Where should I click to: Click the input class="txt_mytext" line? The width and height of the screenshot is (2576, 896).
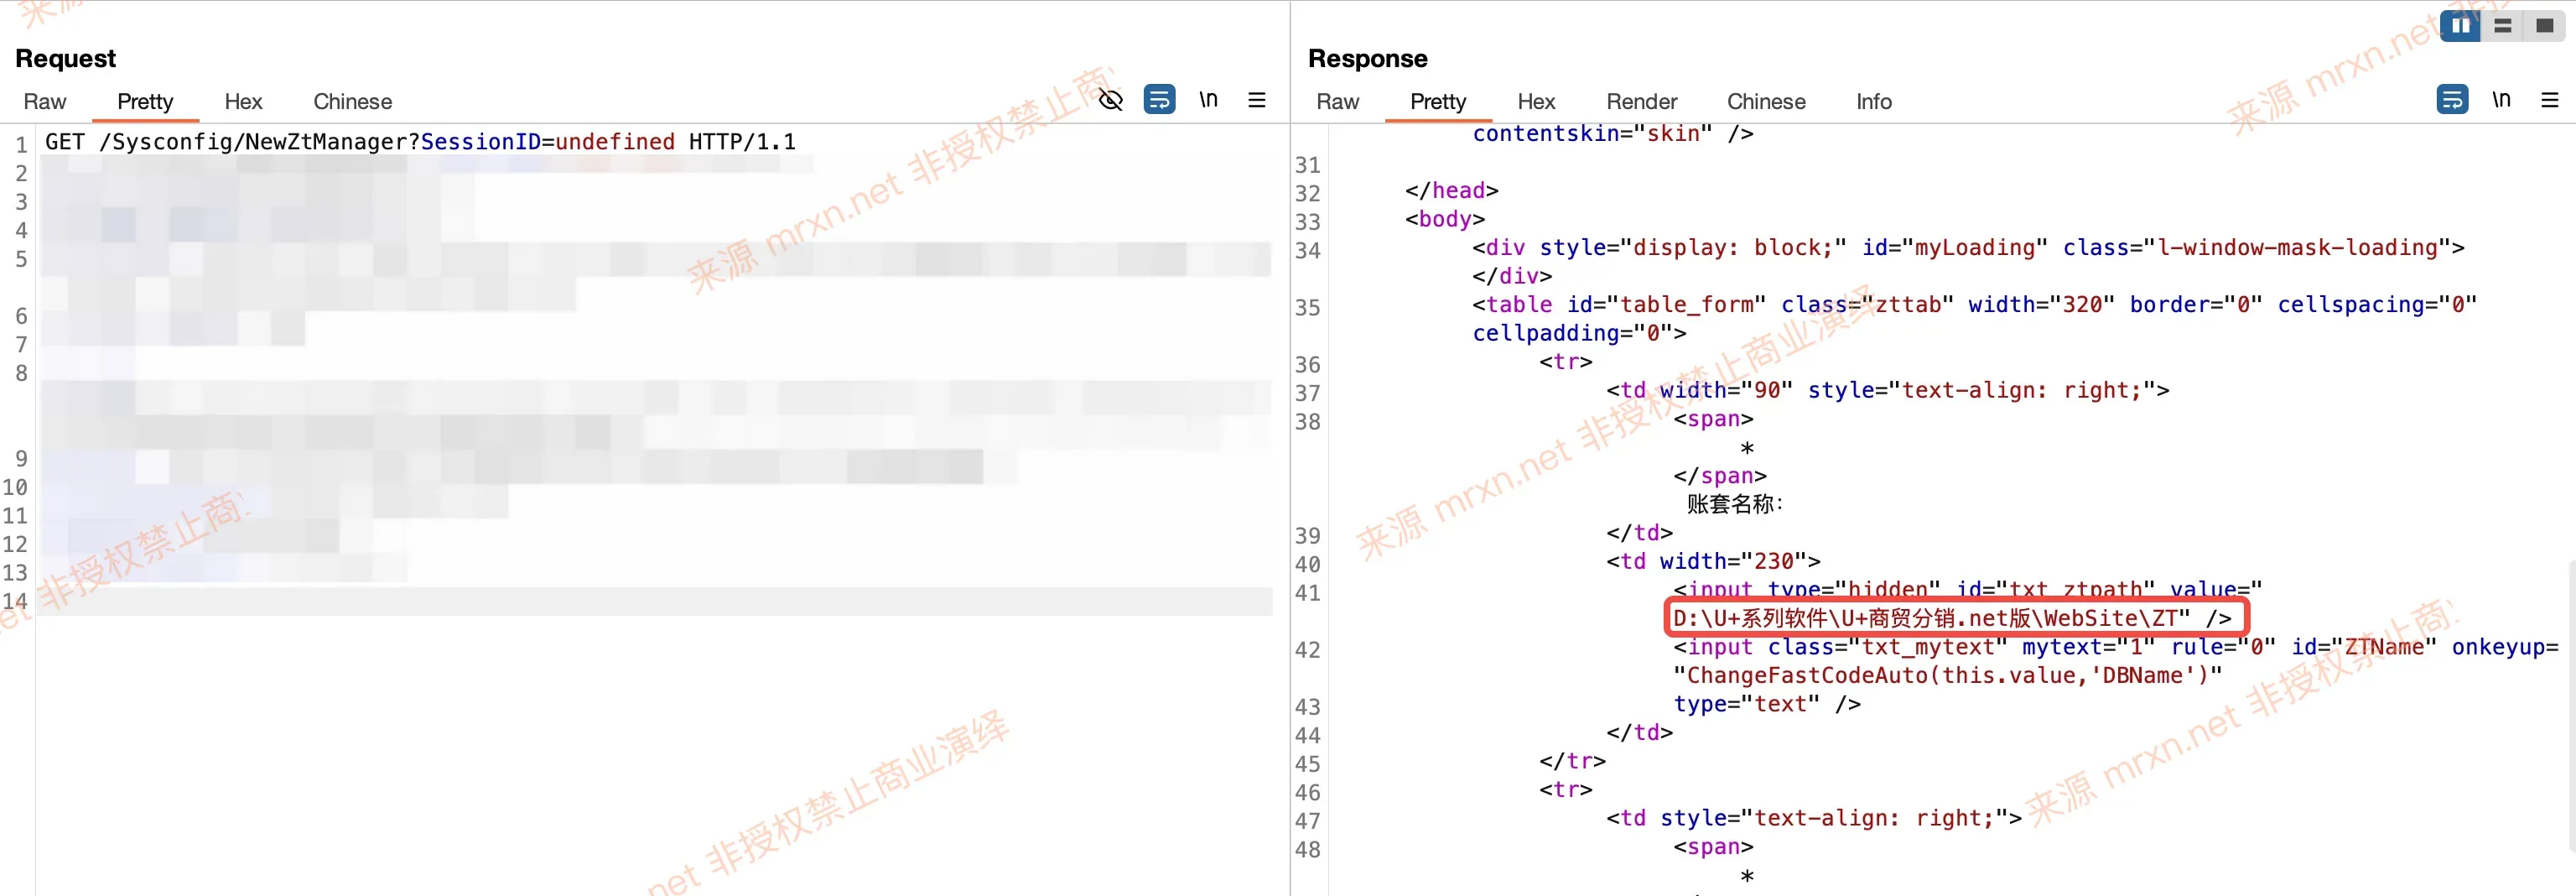(x=2115, y=647)
